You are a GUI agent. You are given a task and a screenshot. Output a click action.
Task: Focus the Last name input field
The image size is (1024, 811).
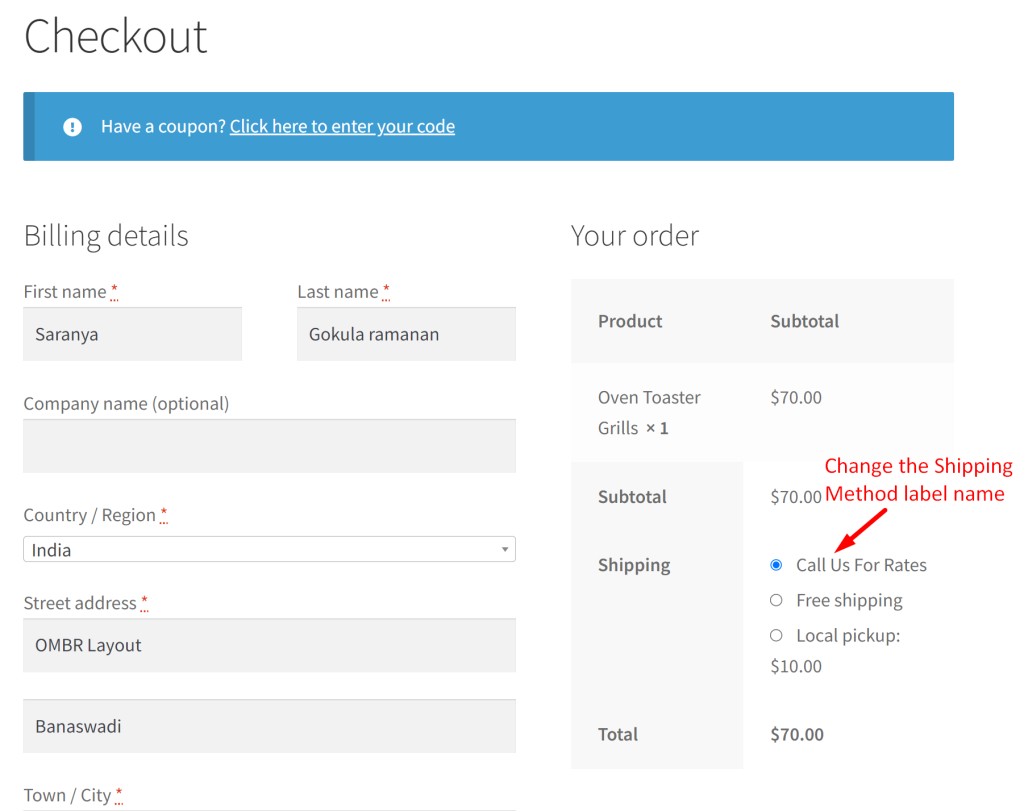click(406, 334)
